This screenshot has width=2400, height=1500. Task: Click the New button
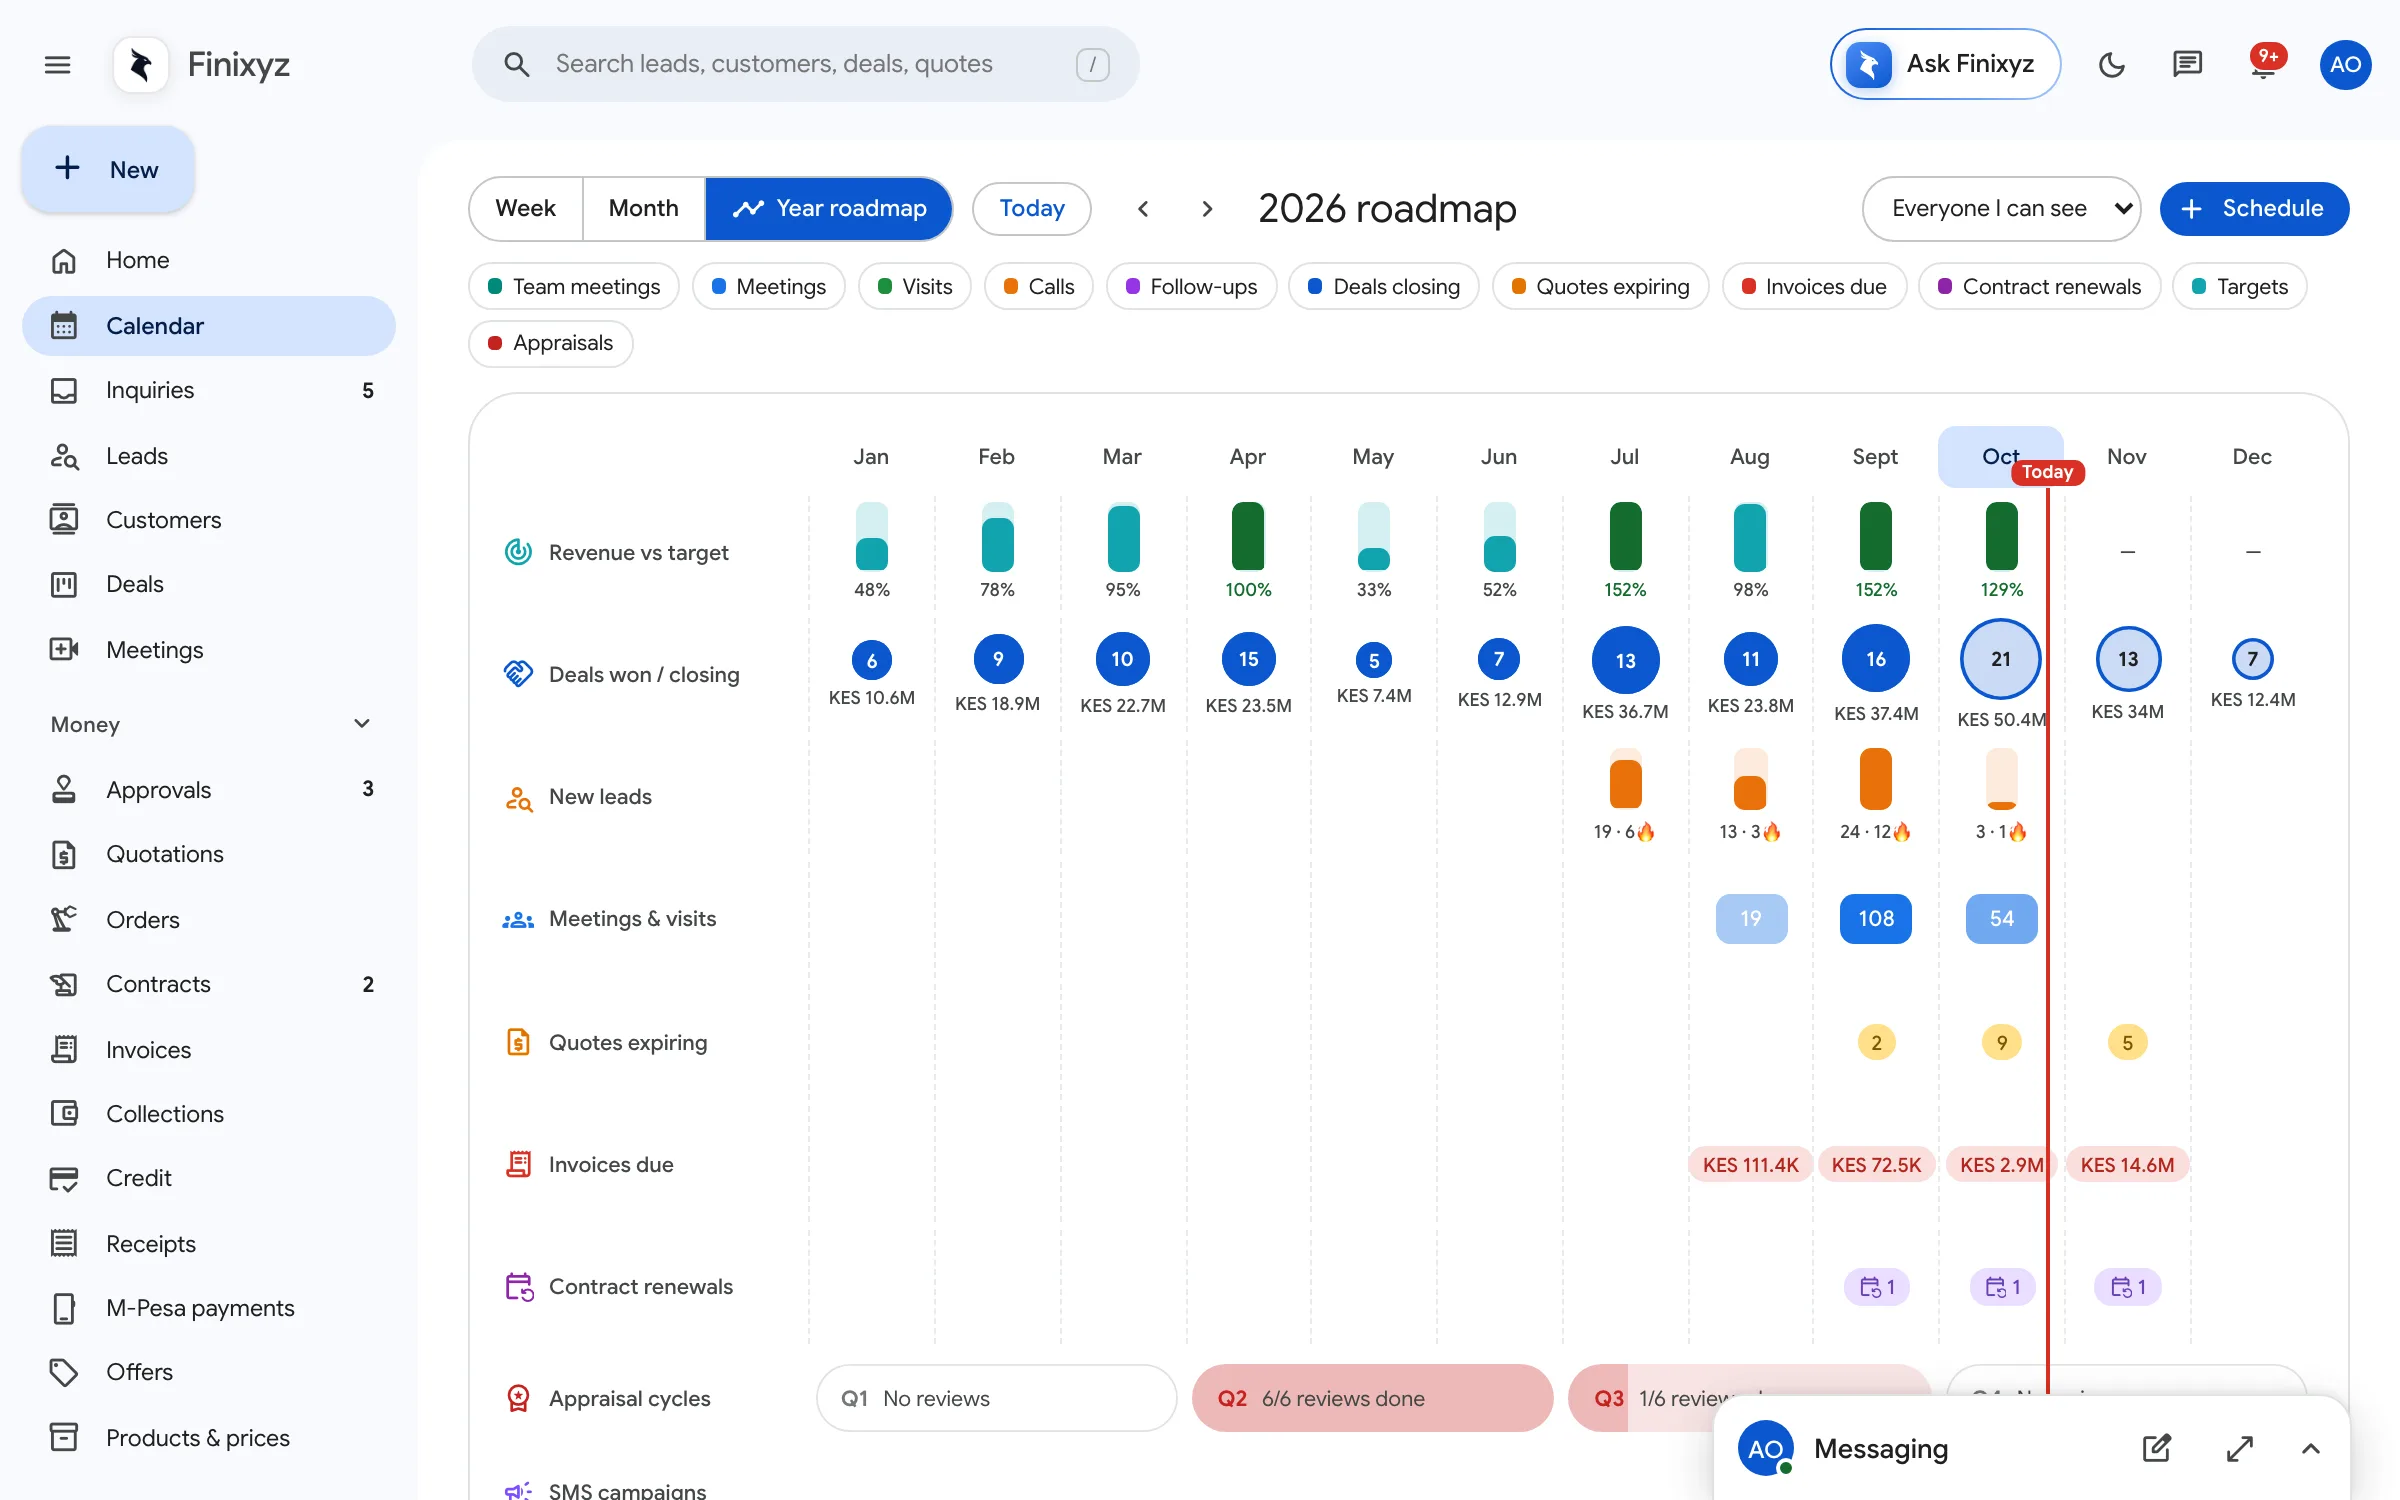[x=108, y=169]
